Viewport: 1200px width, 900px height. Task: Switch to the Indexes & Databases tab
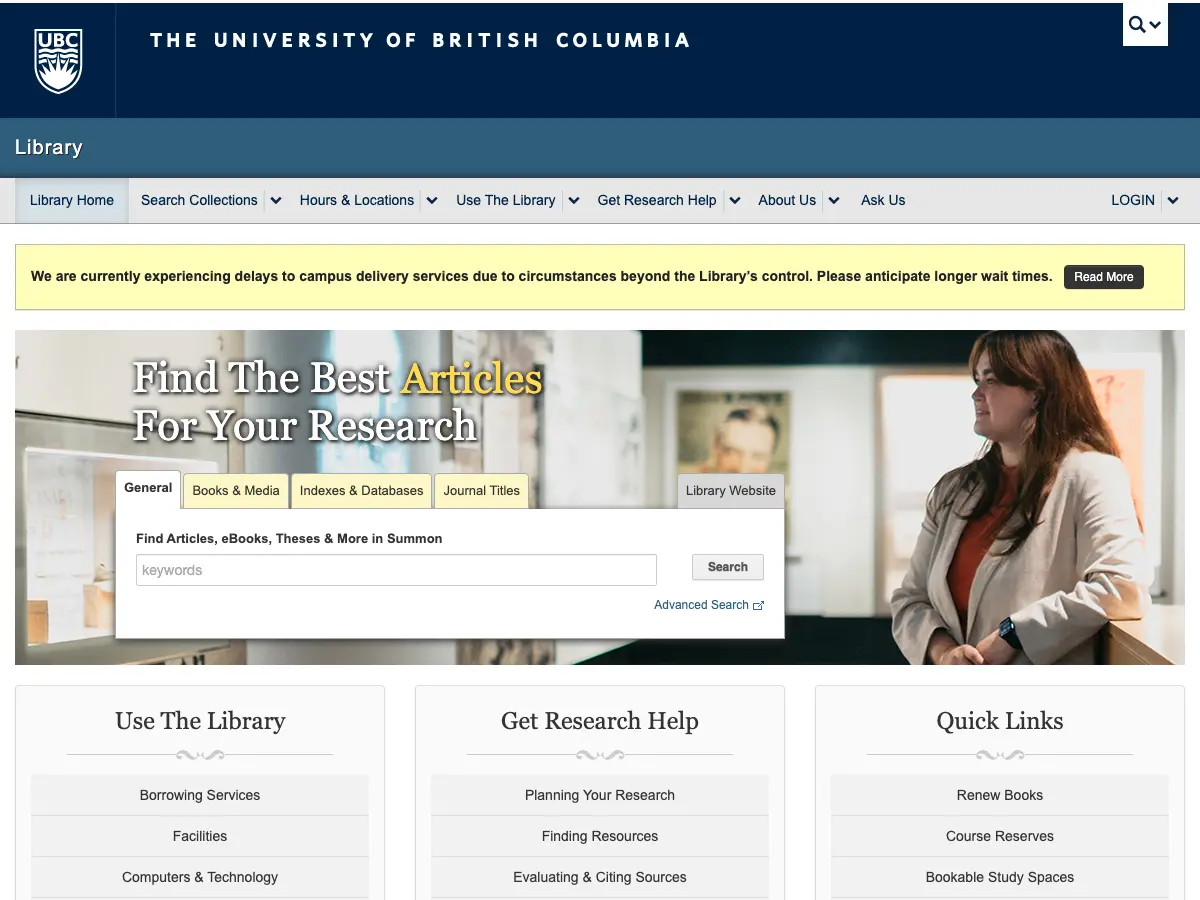point(361,491)
